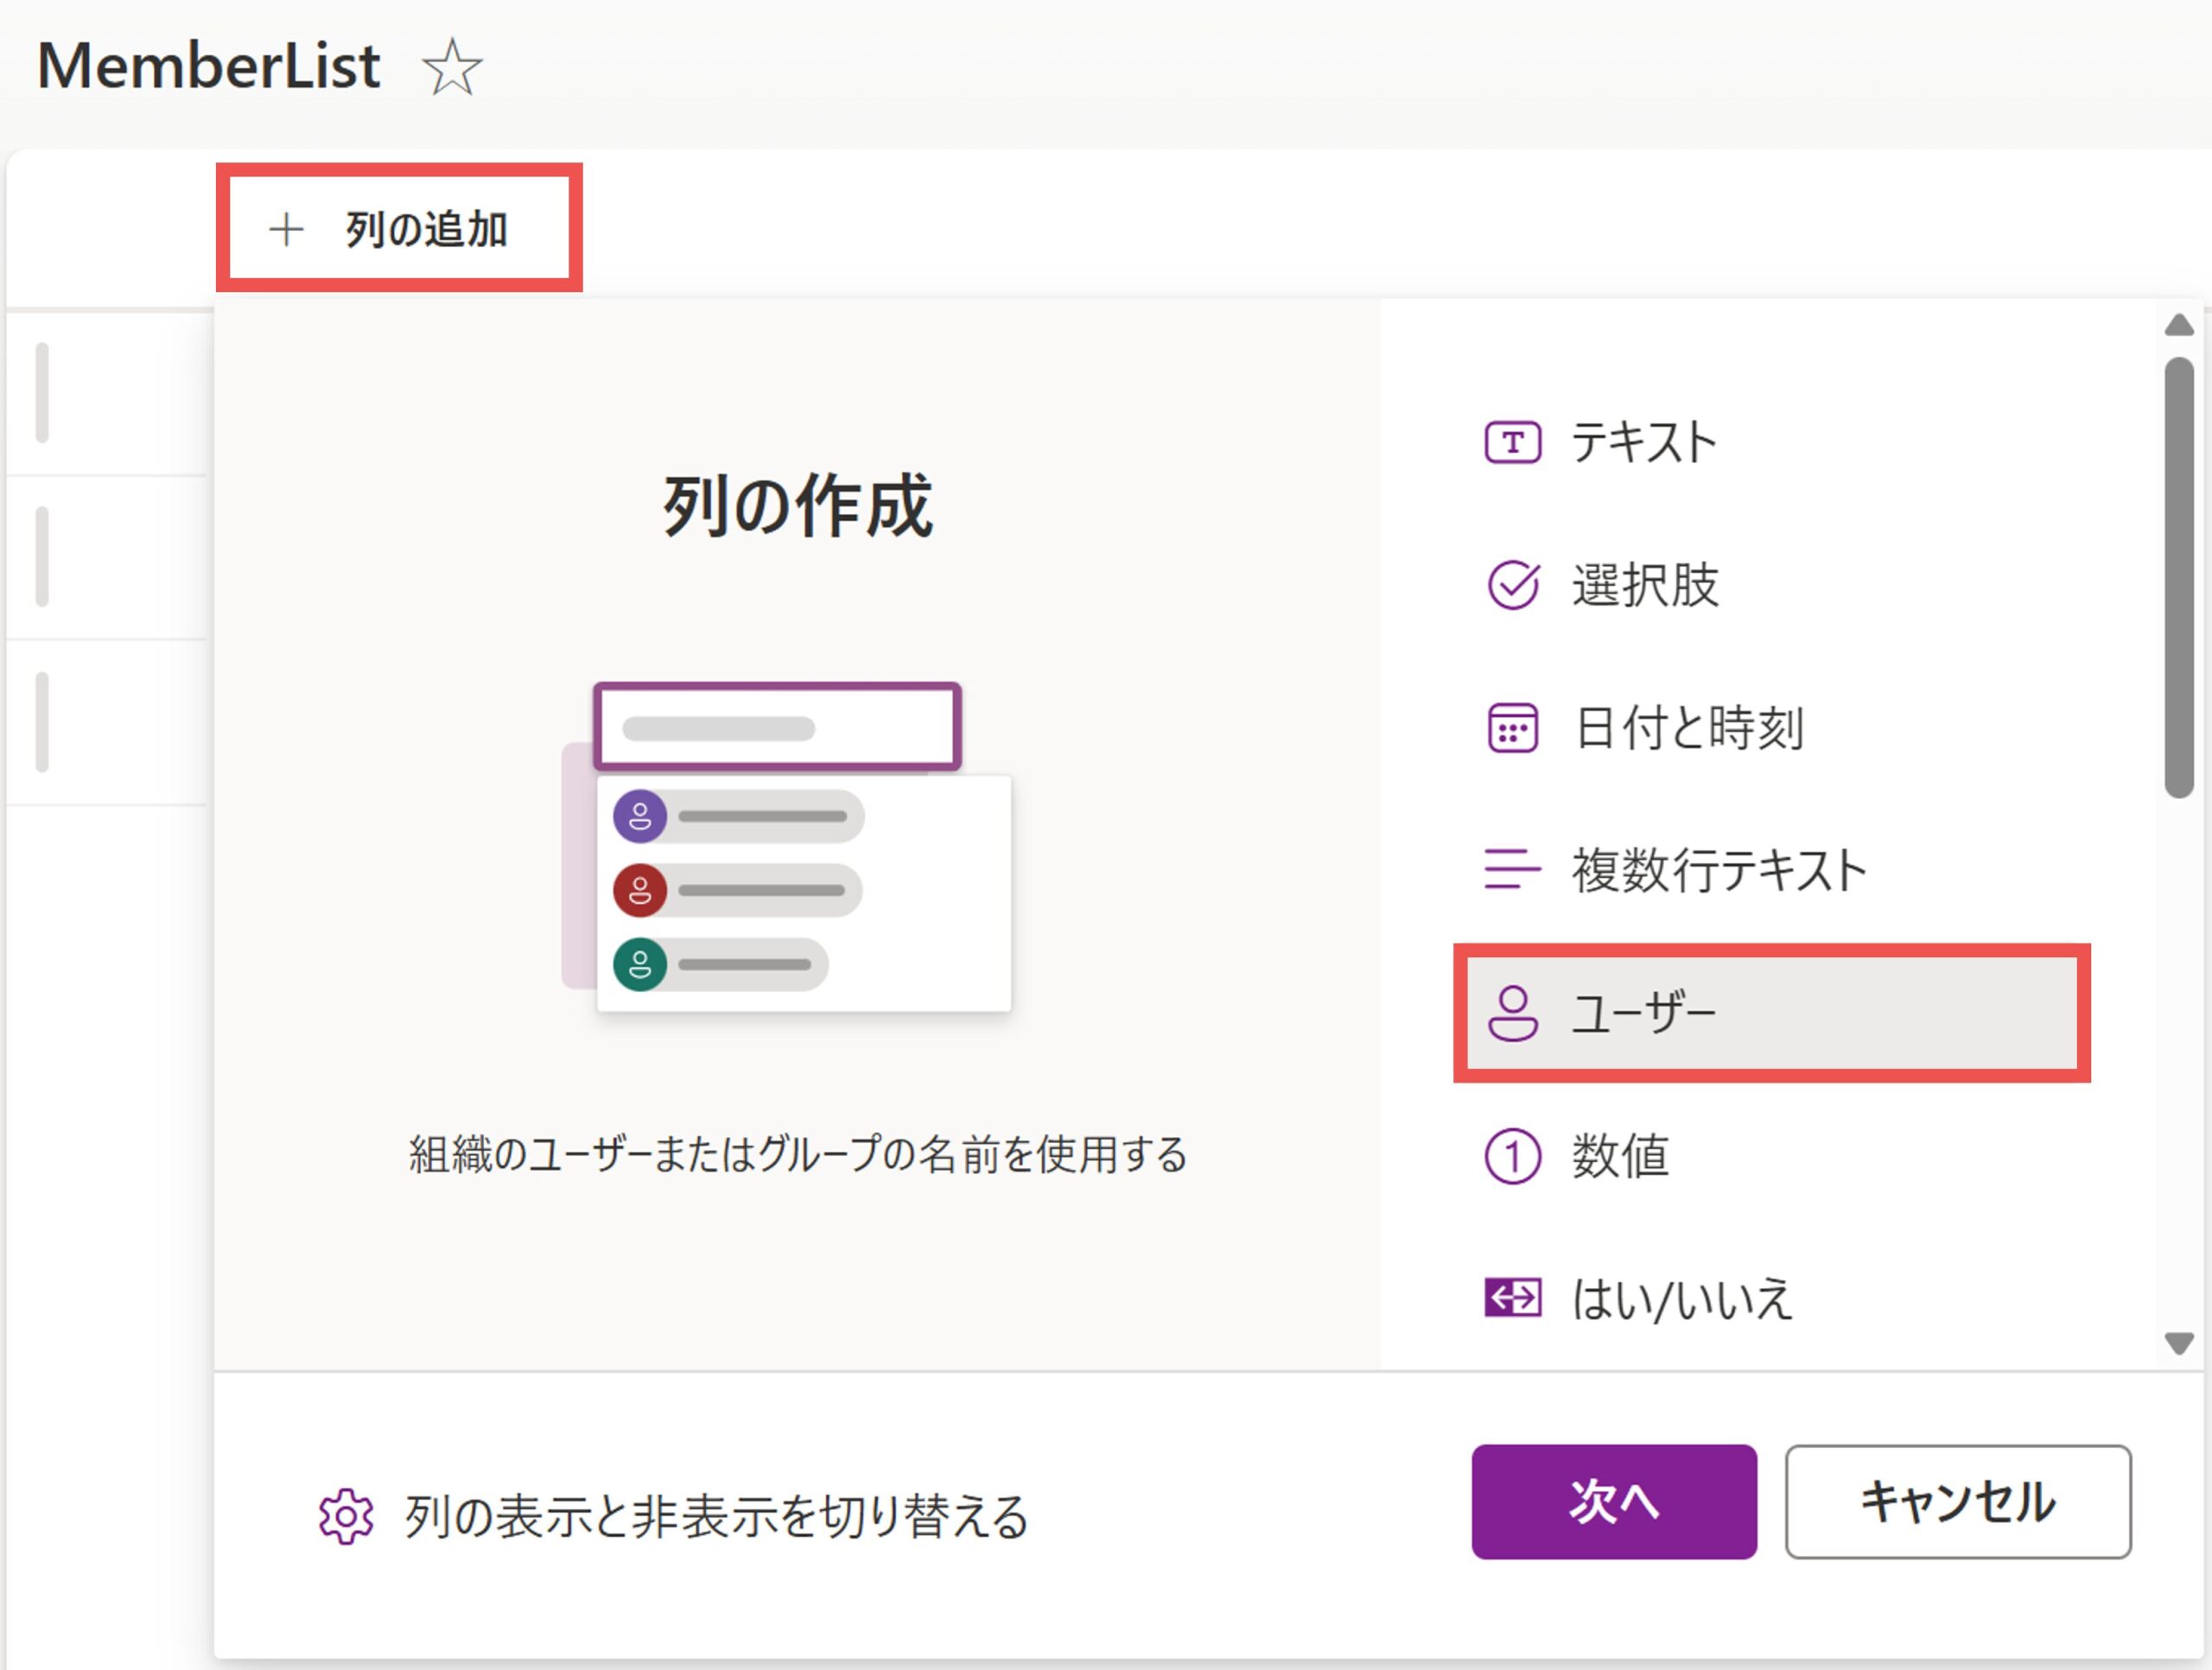Click the 日付と時刻 calendar icon

[1512, 728]
